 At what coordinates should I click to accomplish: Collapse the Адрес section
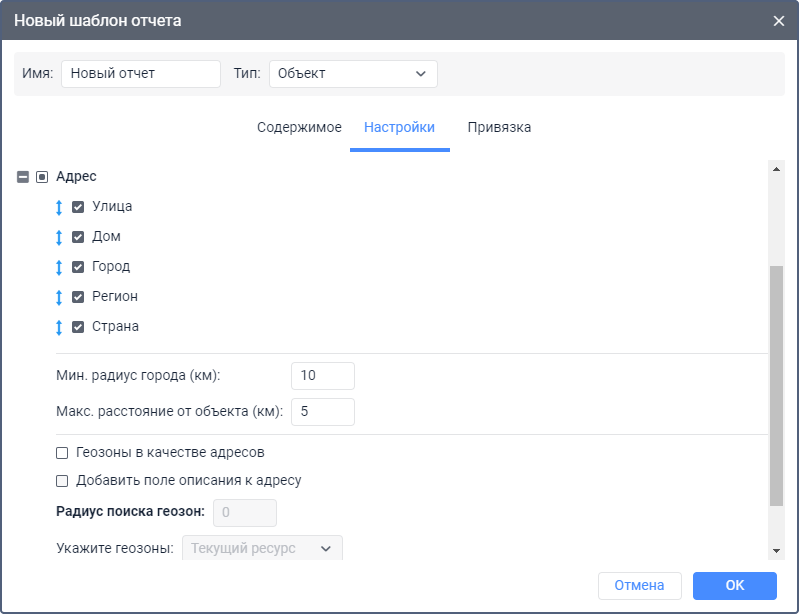click(23, 177)
